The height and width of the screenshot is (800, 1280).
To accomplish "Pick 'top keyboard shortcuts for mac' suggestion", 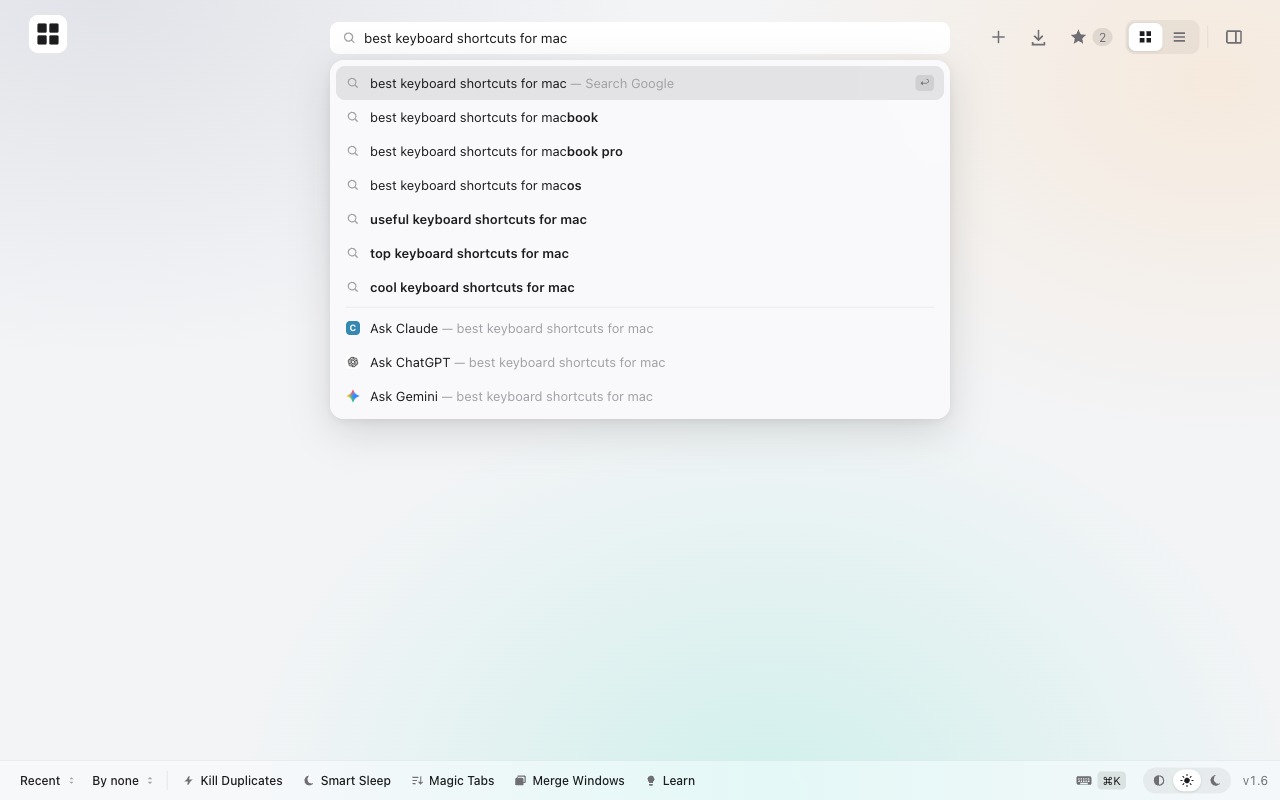I will 640,253.
